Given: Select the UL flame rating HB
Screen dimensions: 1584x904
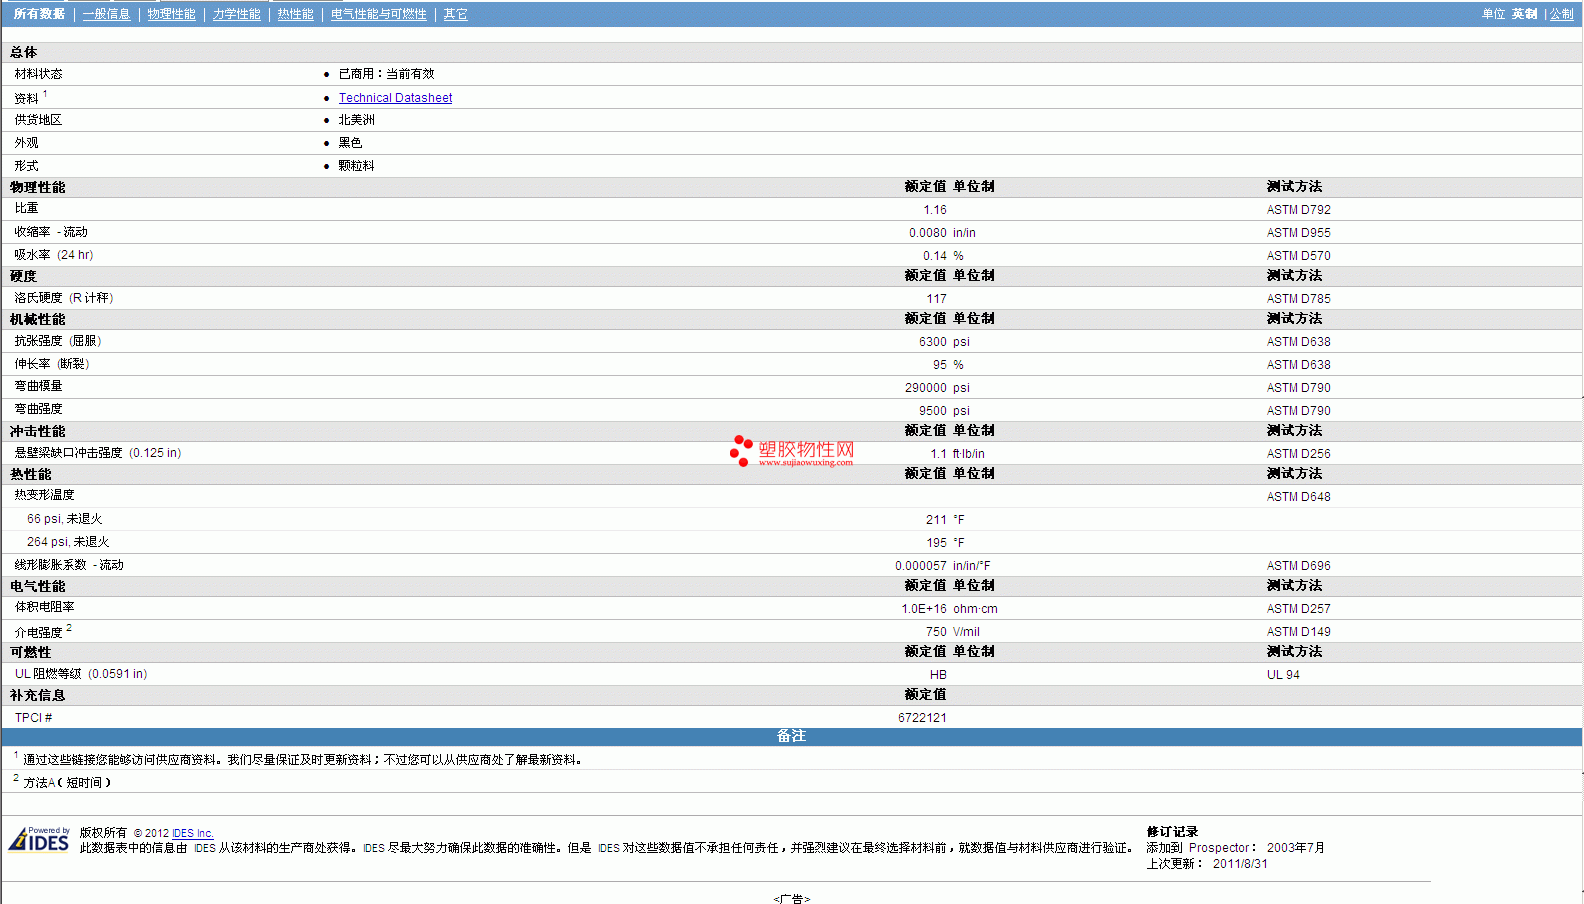Looking at the screenshot, I should pos(938,675).
